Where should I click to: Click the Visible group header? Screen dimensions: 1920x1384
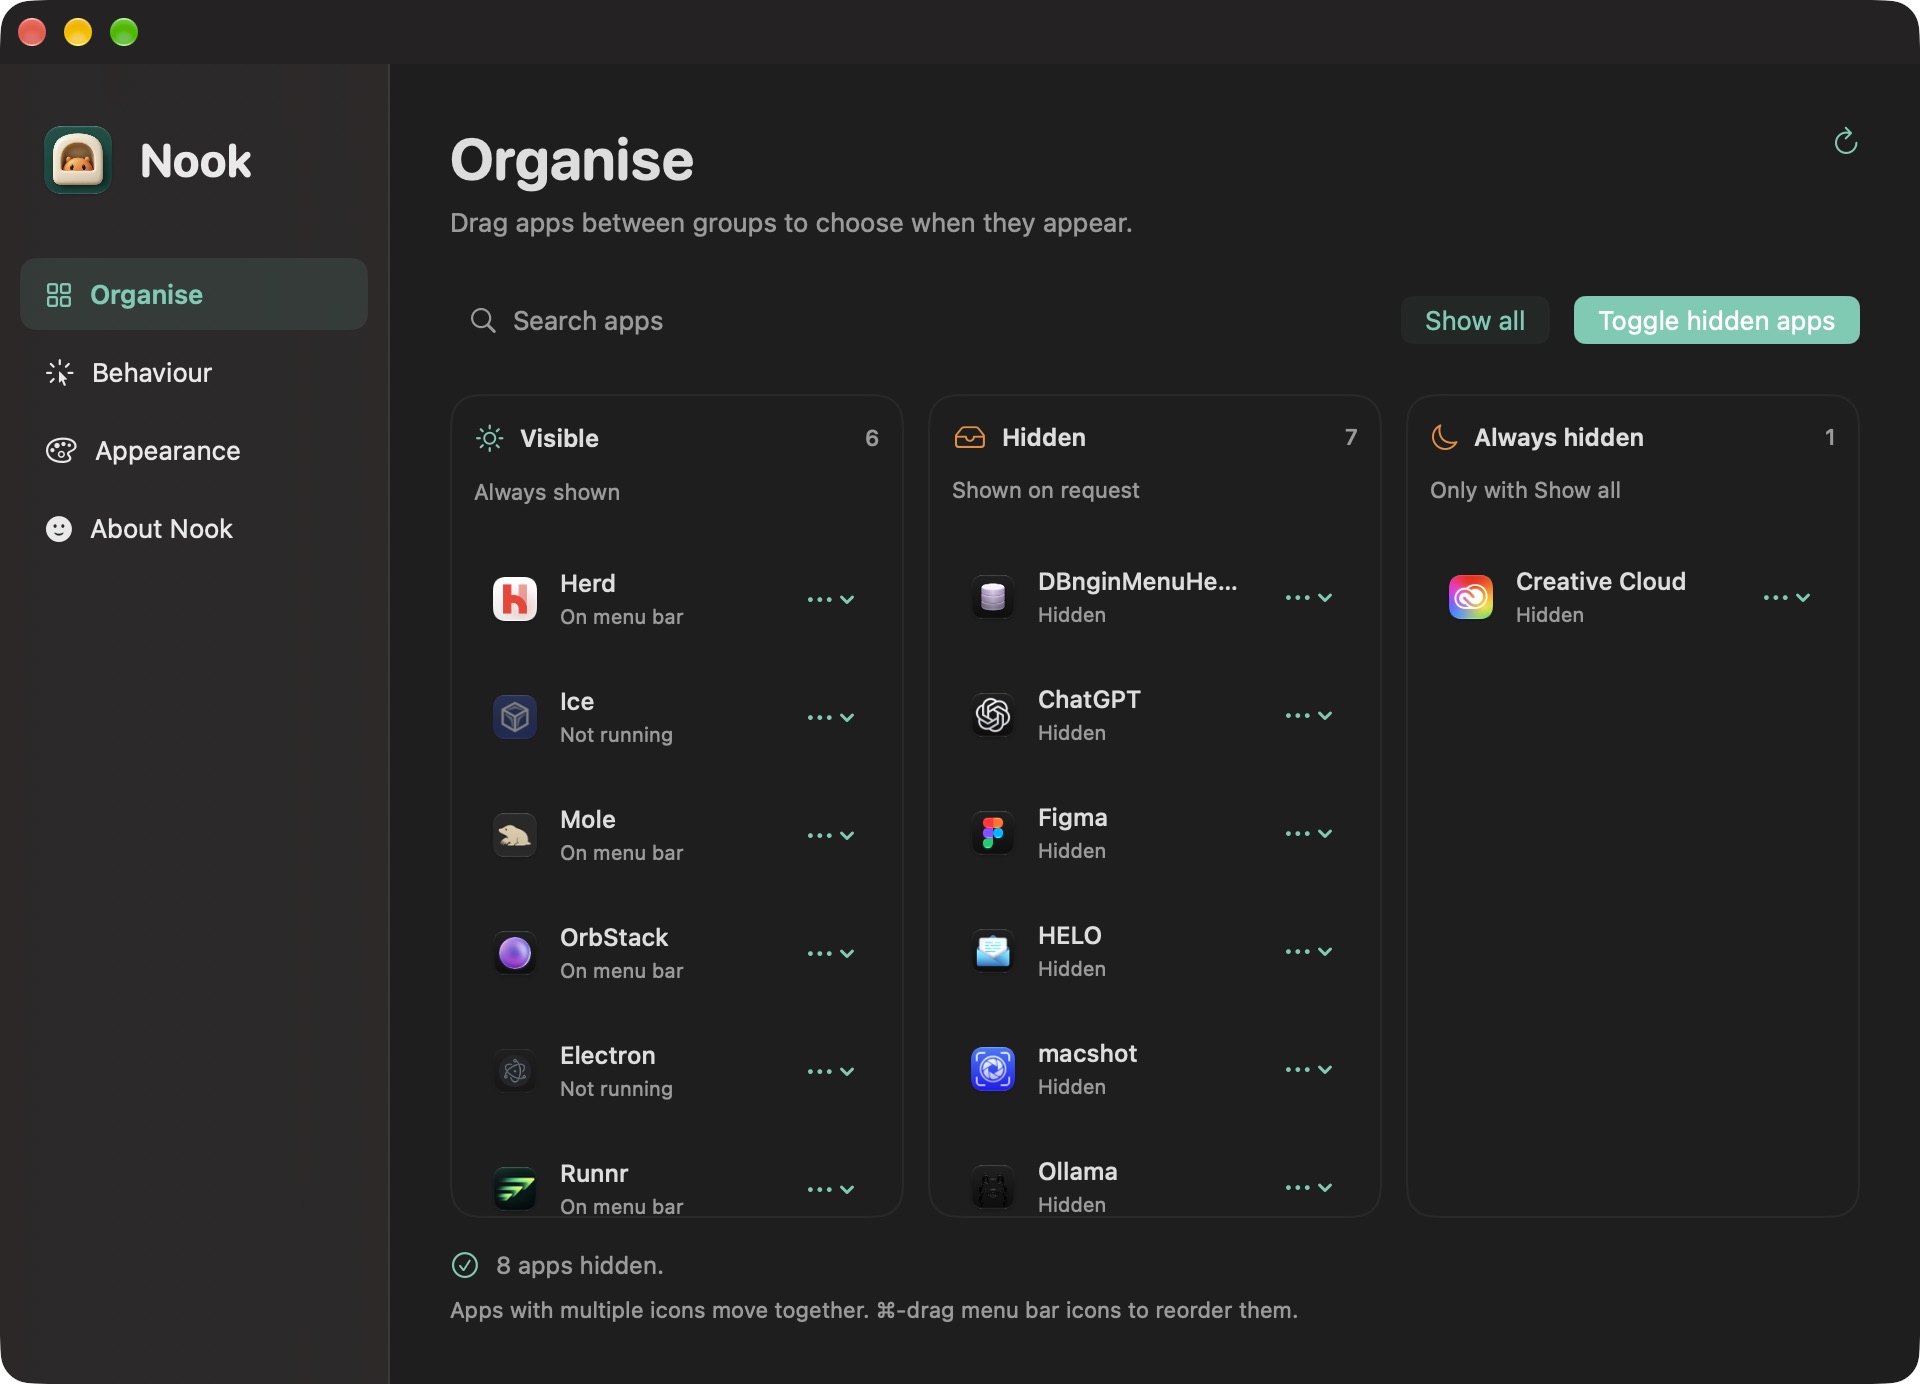[x=677, y=438]
